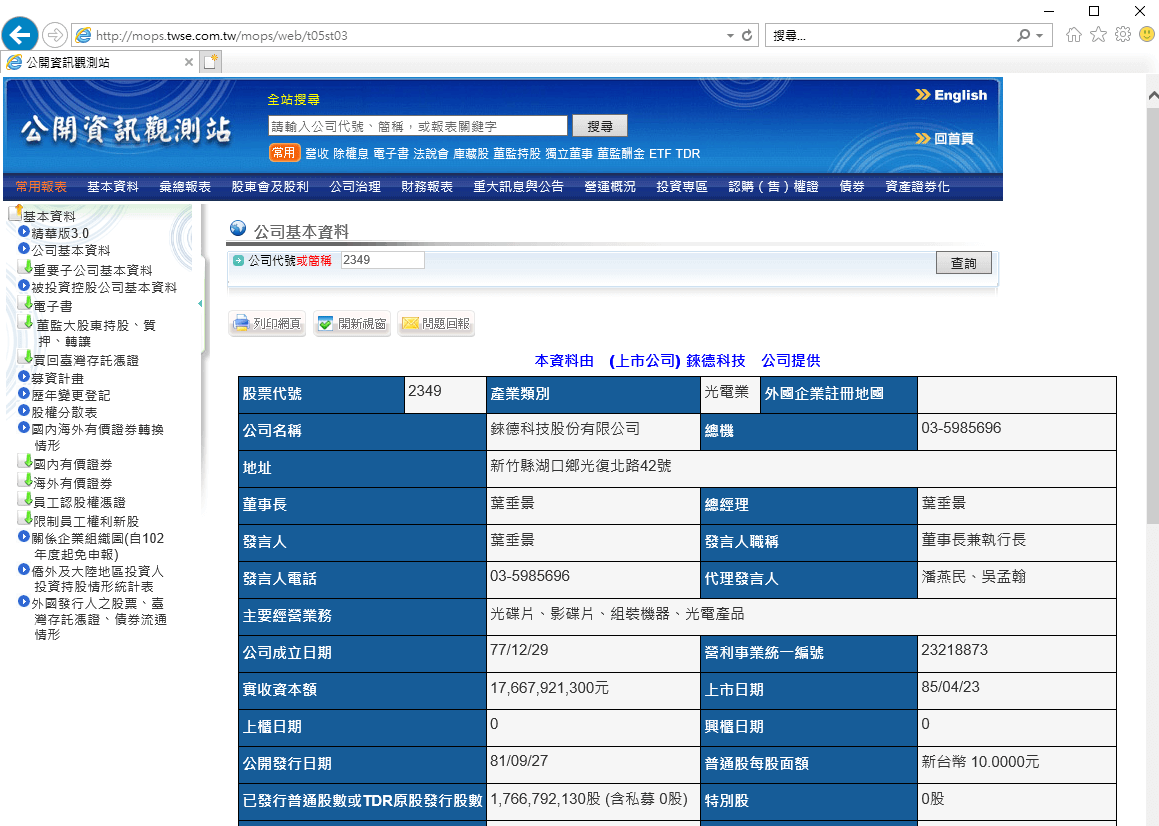Image resolution: width=1159 pixels, height=826 pixels.
Task: Click the 列印網頁 printer icon
Action: click(x=241, y=323)
